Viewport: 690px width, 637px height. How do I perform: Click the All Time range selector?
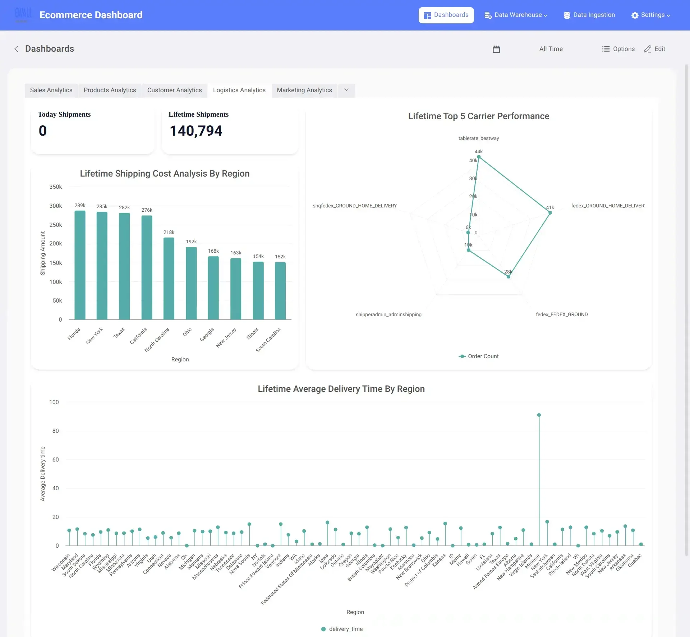click(x=551, y=49)
